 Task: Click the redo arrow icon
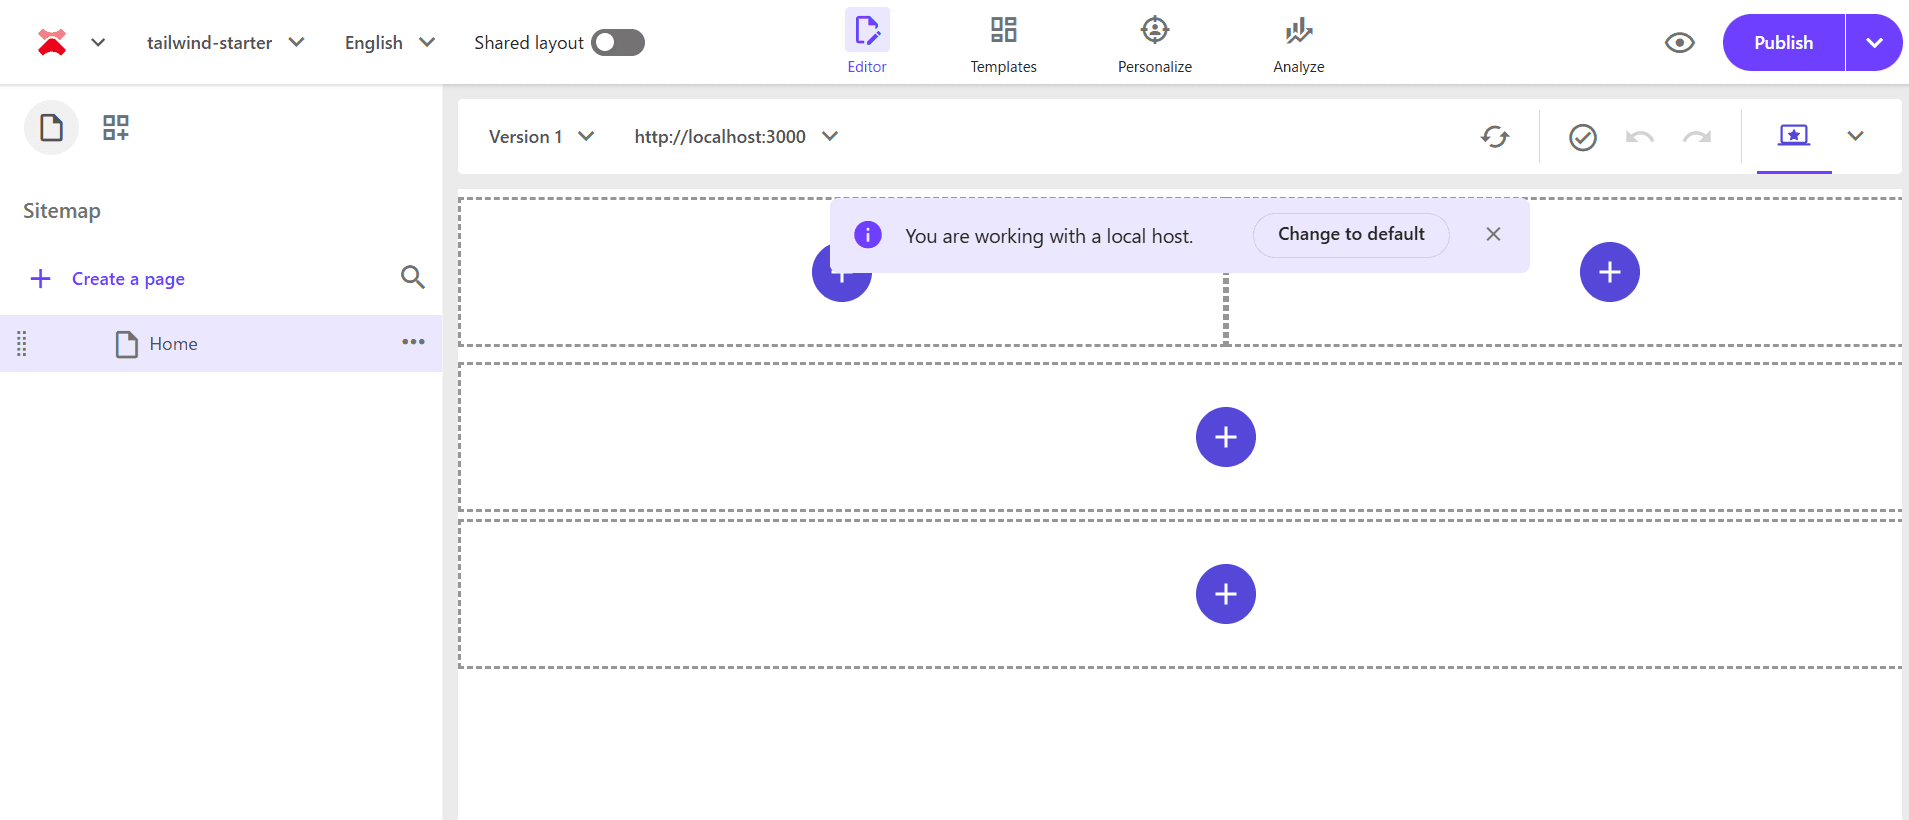(1696, 137)
